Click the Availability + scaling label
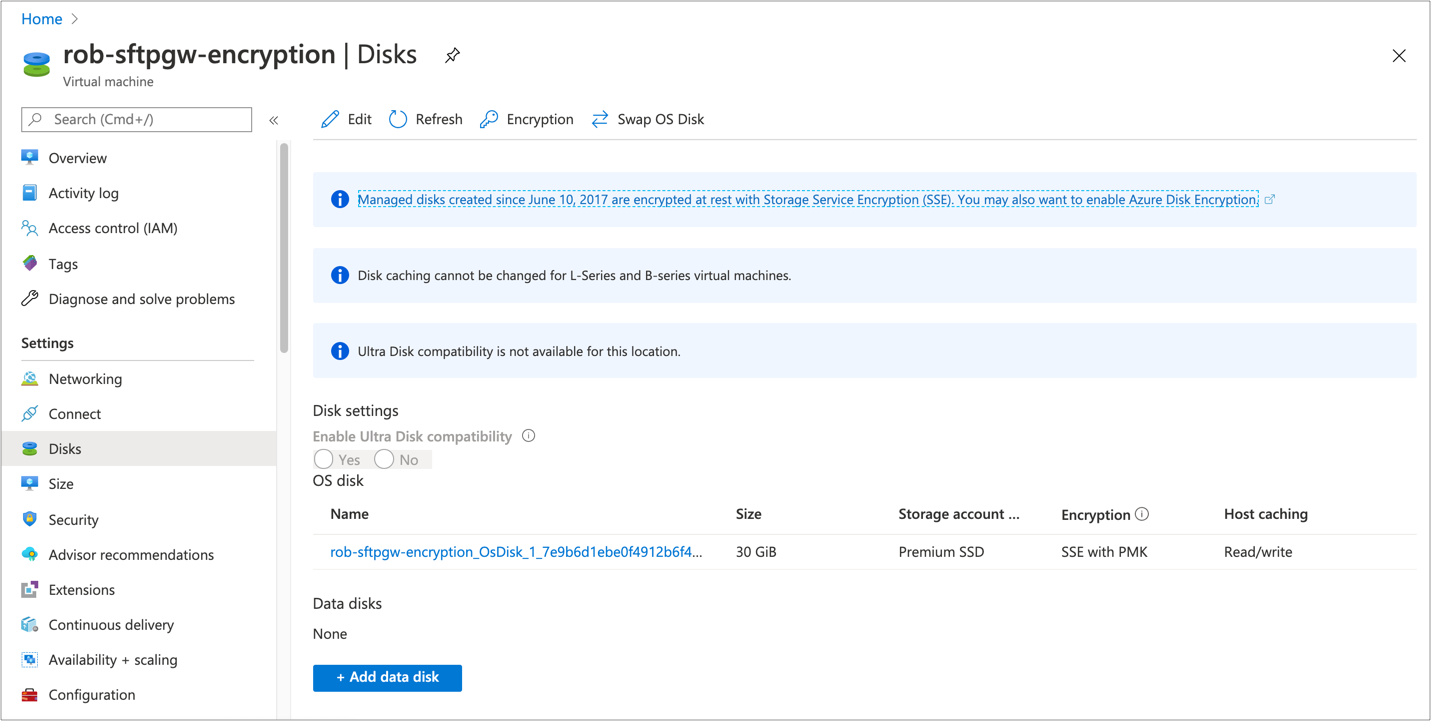Viewport: 1431px width, 721px height. [x=113, y=660]
